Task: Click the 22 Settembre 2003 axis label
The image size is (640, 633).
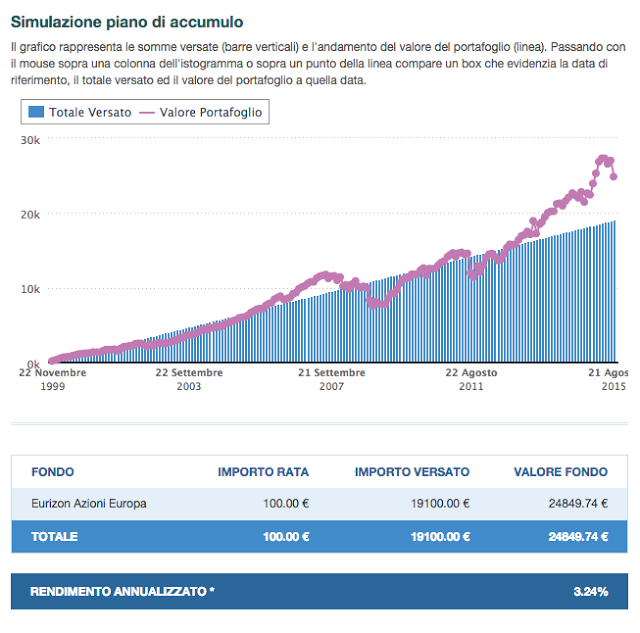Action: pyautogui.click(x=189, y=379)
